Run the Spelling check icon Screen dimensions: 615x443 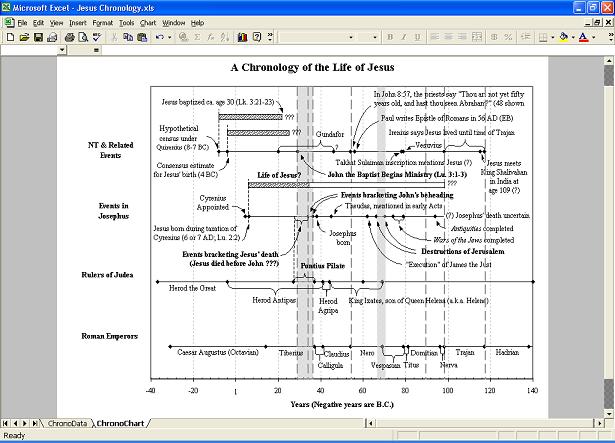pyautogui.click(x=97, y=37)
